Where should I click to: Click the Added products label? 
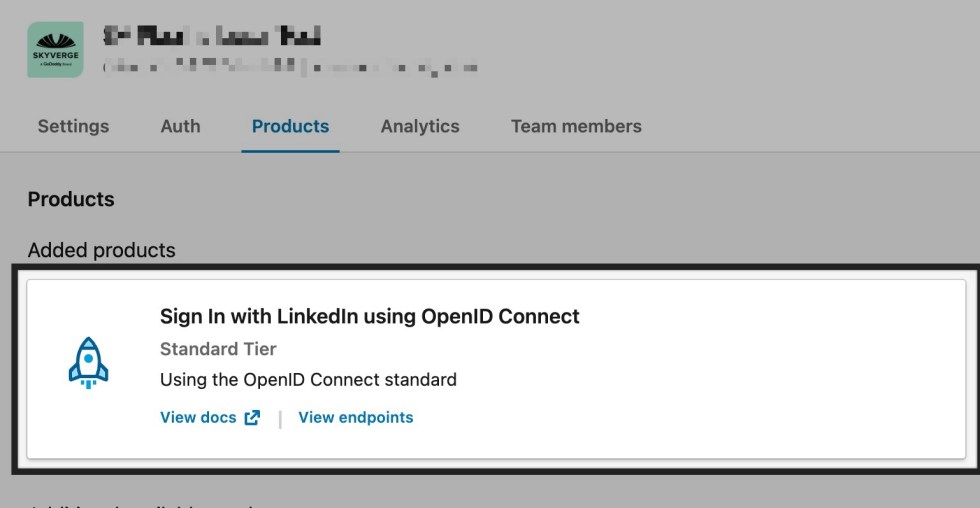[x=101, y=250]
